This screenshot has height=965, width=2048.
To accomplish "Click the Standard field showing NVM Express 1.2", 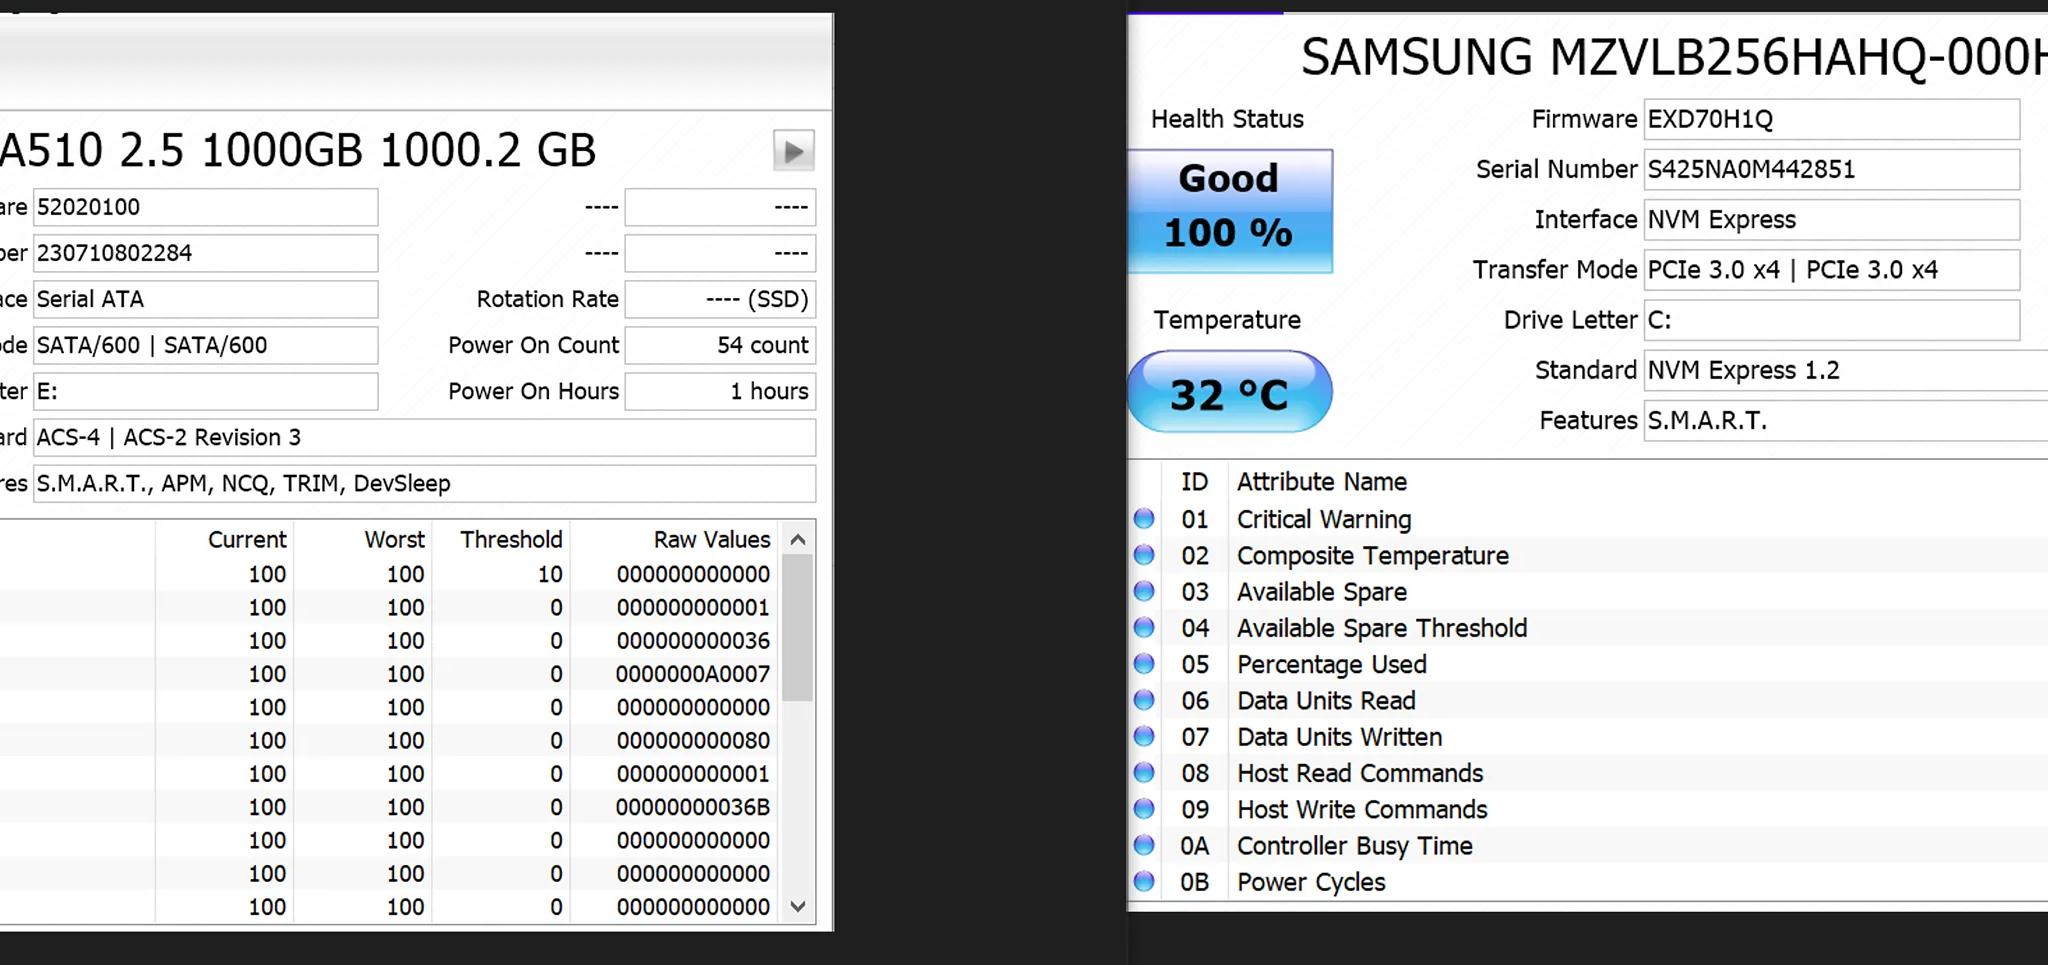I will pos(1846,370).
